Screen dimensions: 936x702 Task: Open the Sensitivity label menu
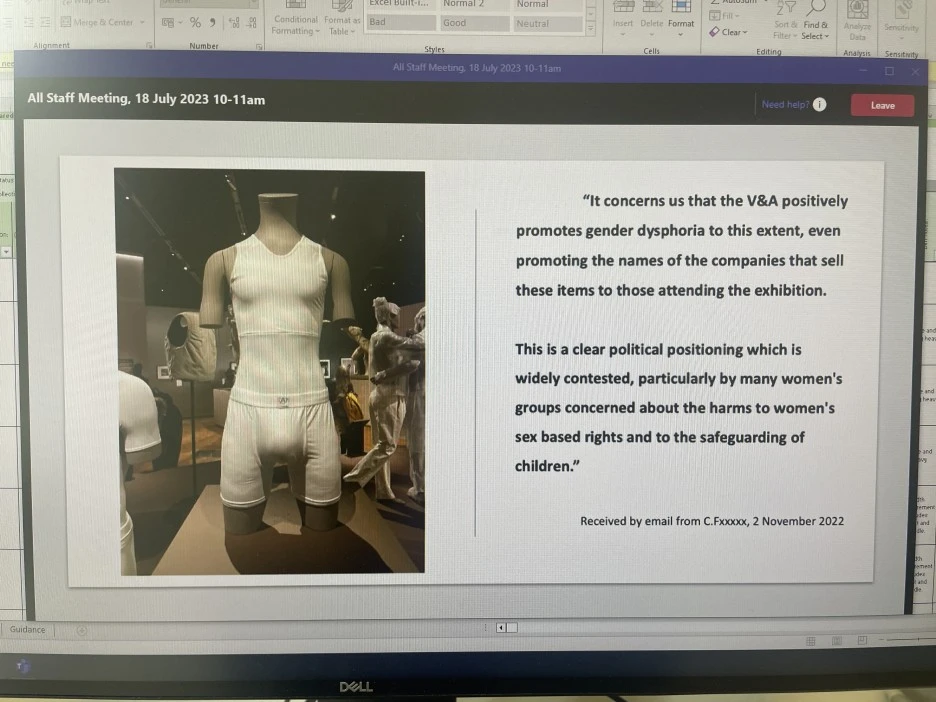tap(901, 20)
